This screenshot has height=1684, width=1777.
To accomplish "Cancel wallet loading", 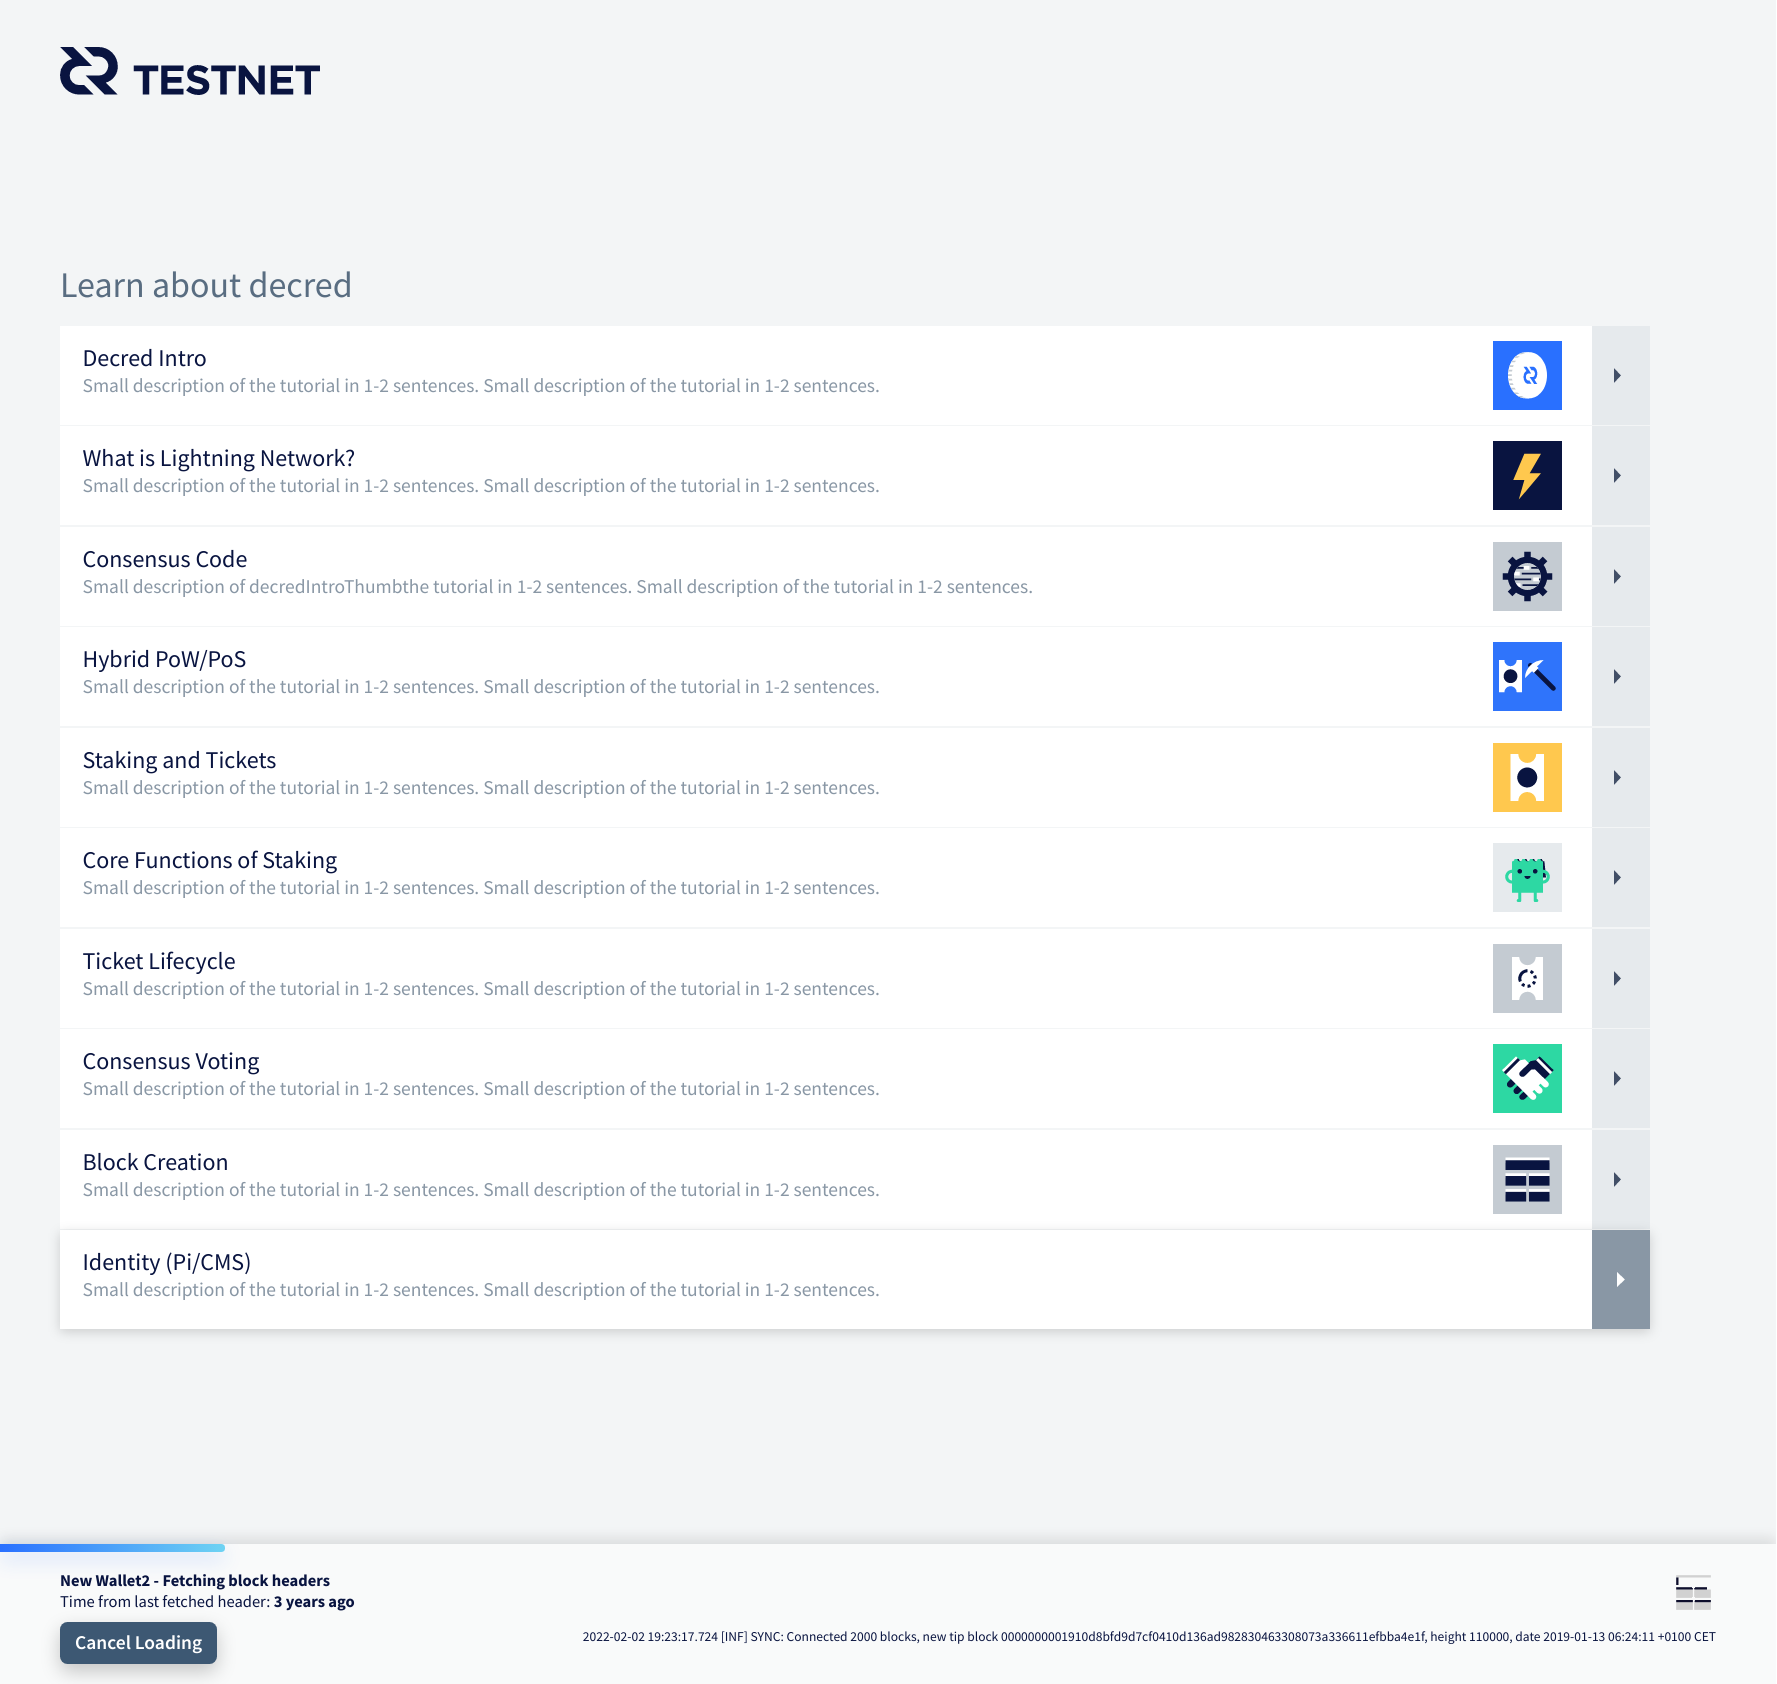I will (138, 1643).
